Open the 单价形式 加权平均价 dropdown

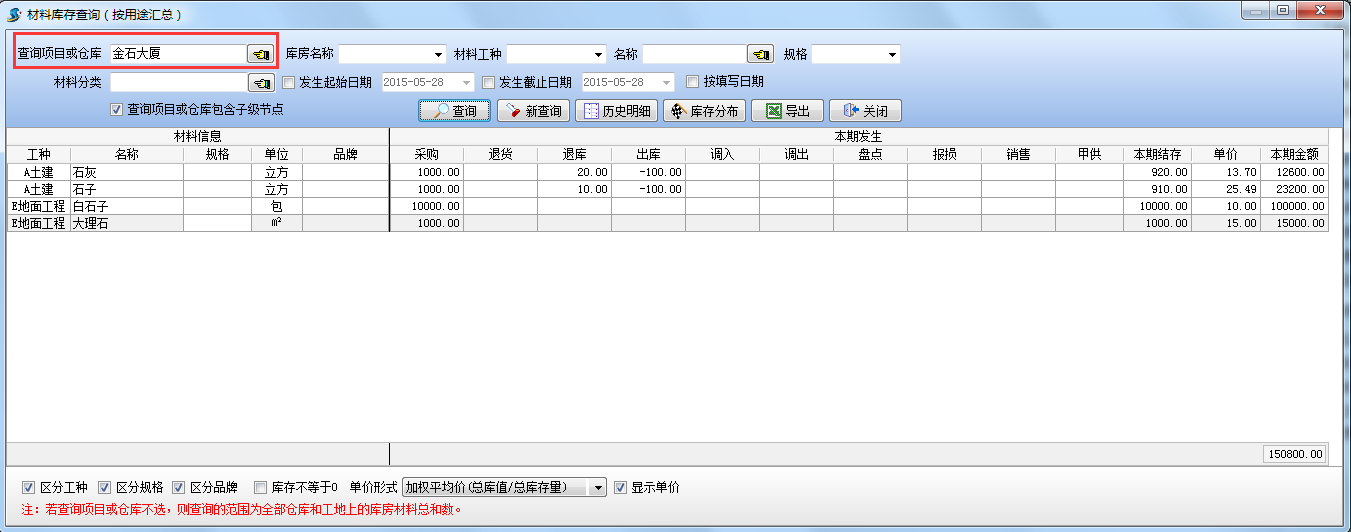(x=597, y=488)
